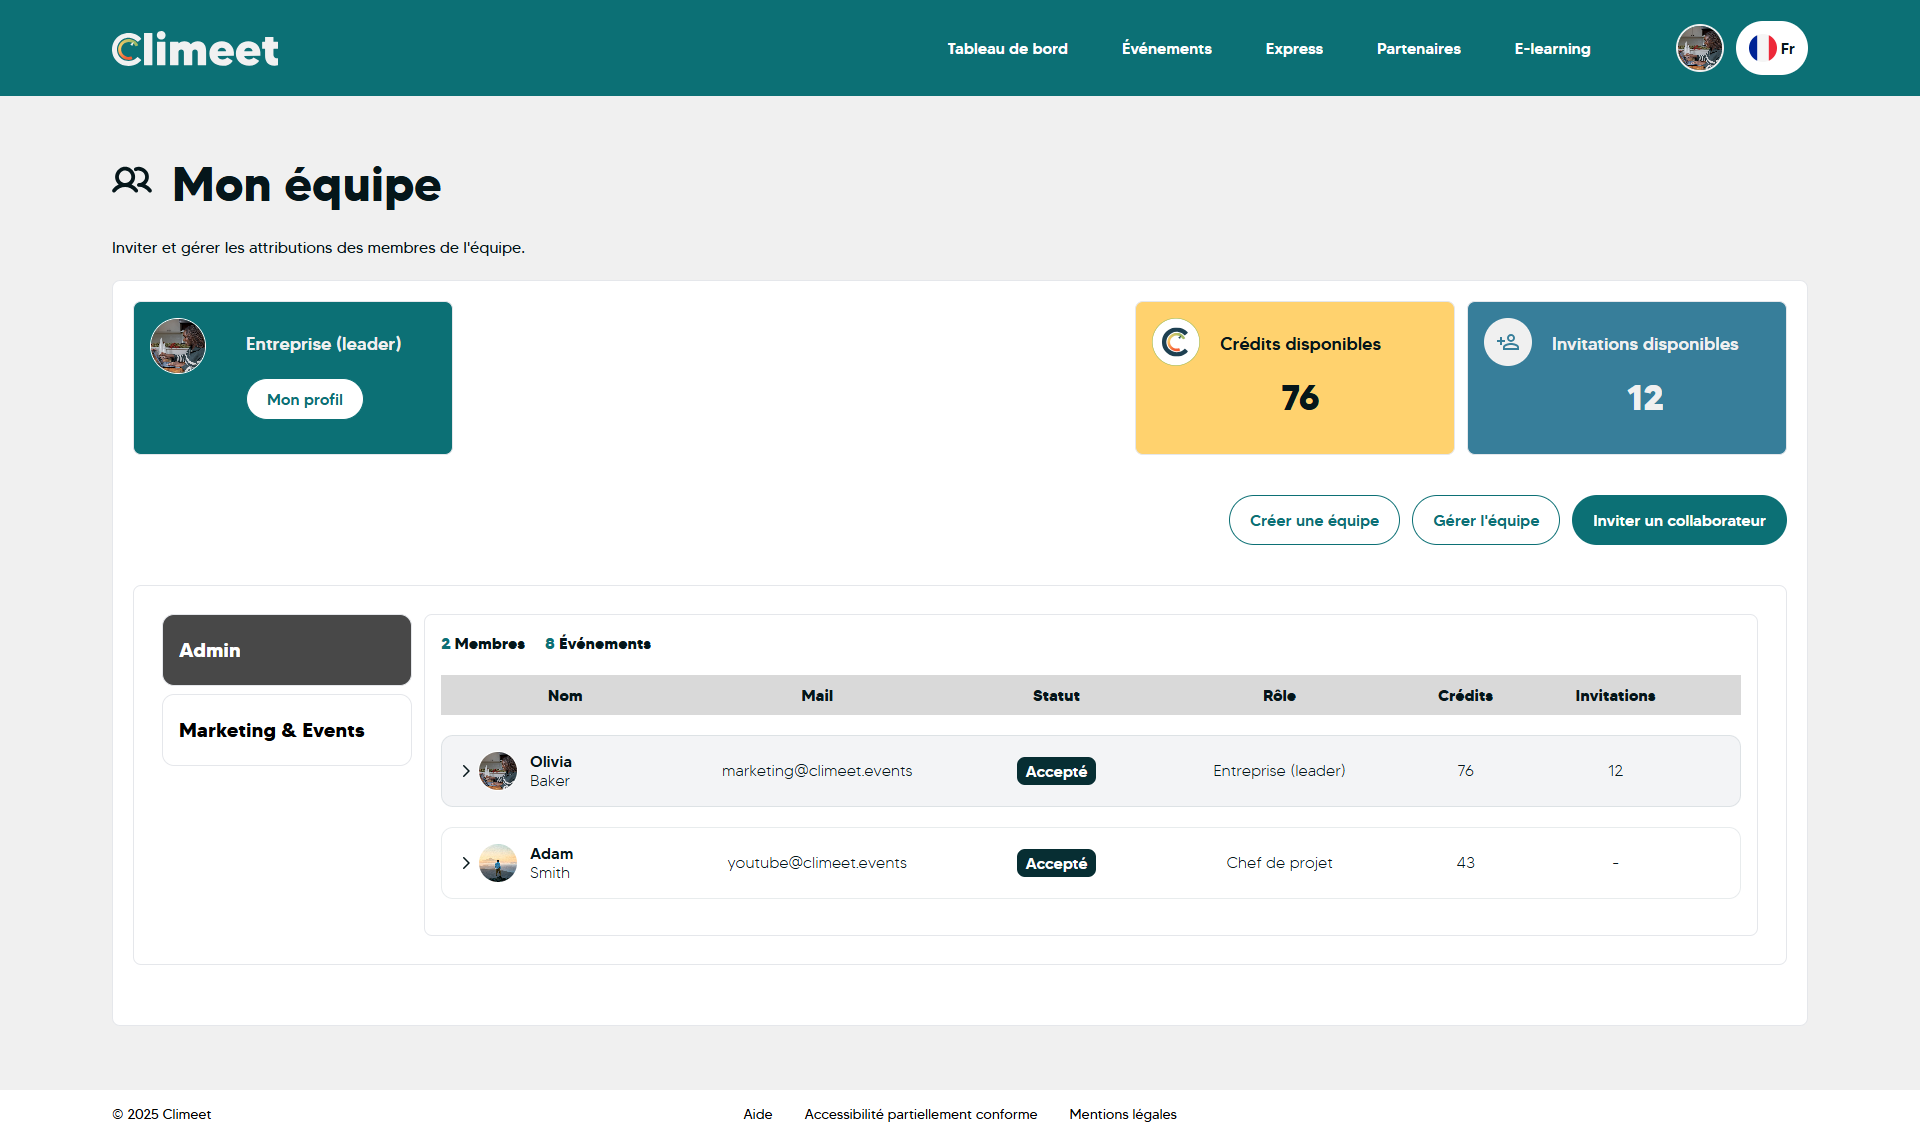
Task: Open the user avatar in the top navigation
Action: 1699,48
